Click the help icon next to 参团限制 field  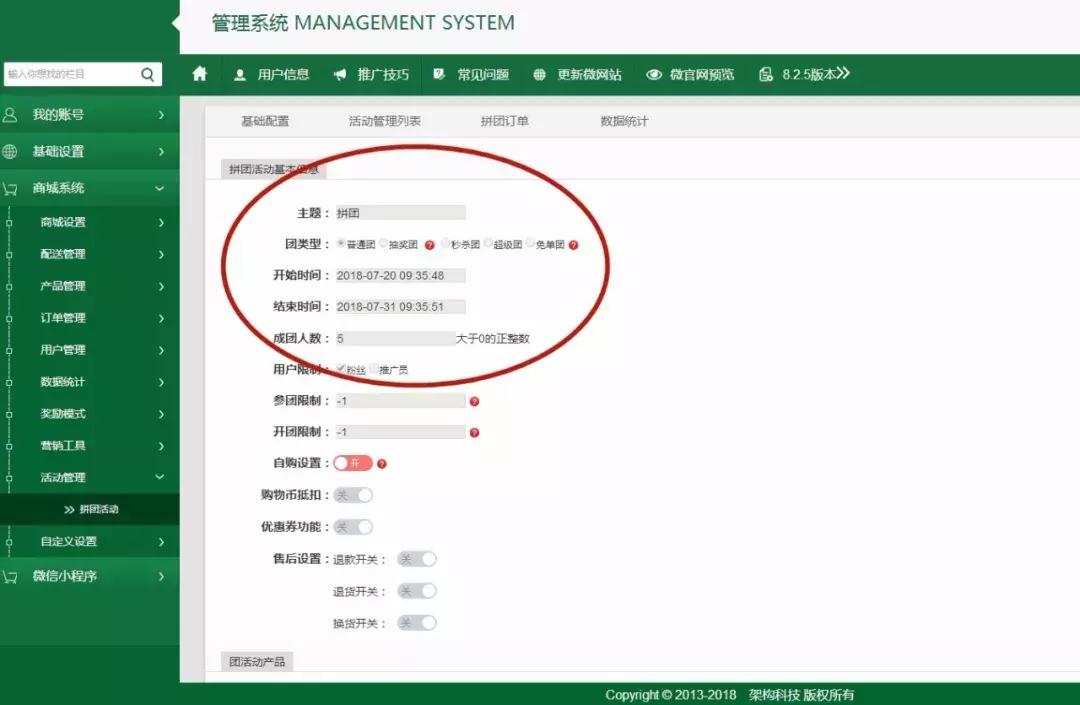pos(474,400)
